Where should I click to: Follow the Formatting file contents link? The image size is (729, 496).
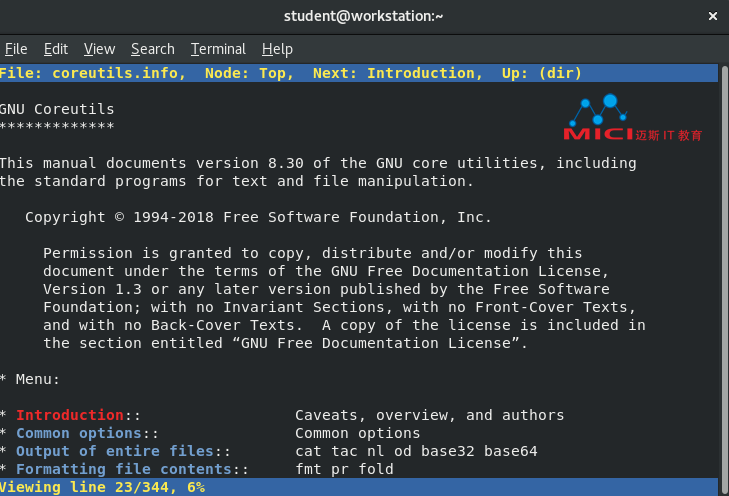124,470
